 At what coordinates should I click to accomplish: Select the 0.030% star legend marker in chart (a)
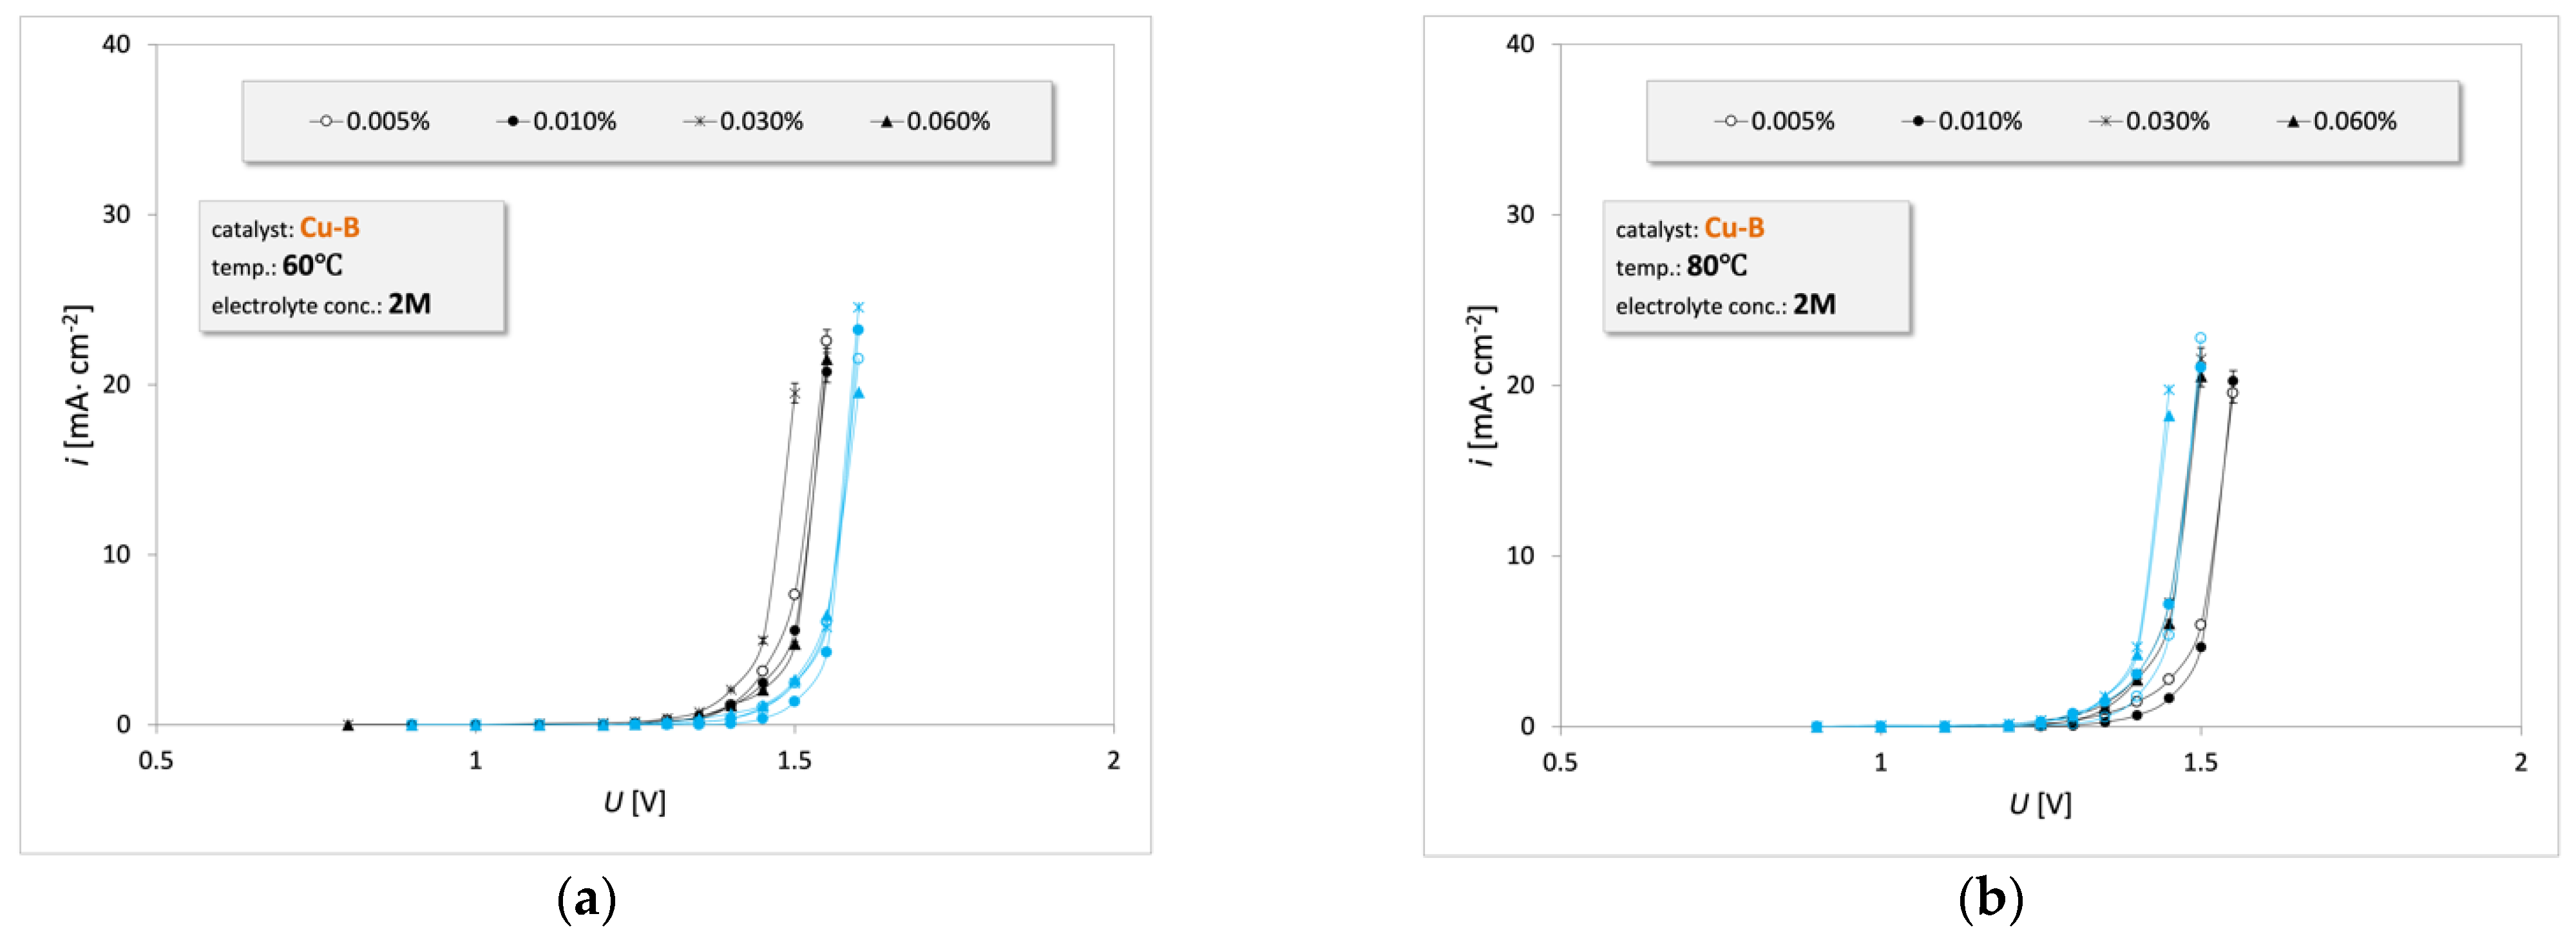coord(699,121)
